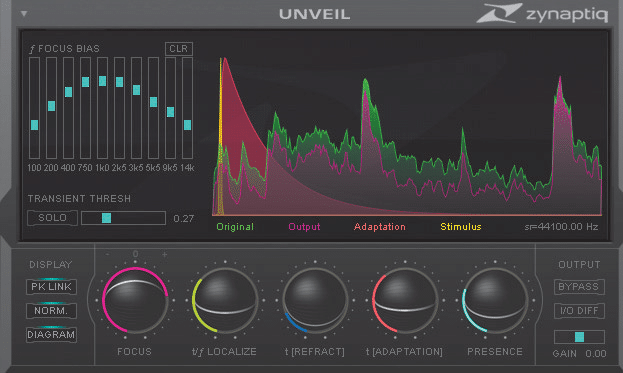Image resolution: width=623 pixels, height=373 pixels.
Task: Clear focus bias with CLR button
Action: 179,48
